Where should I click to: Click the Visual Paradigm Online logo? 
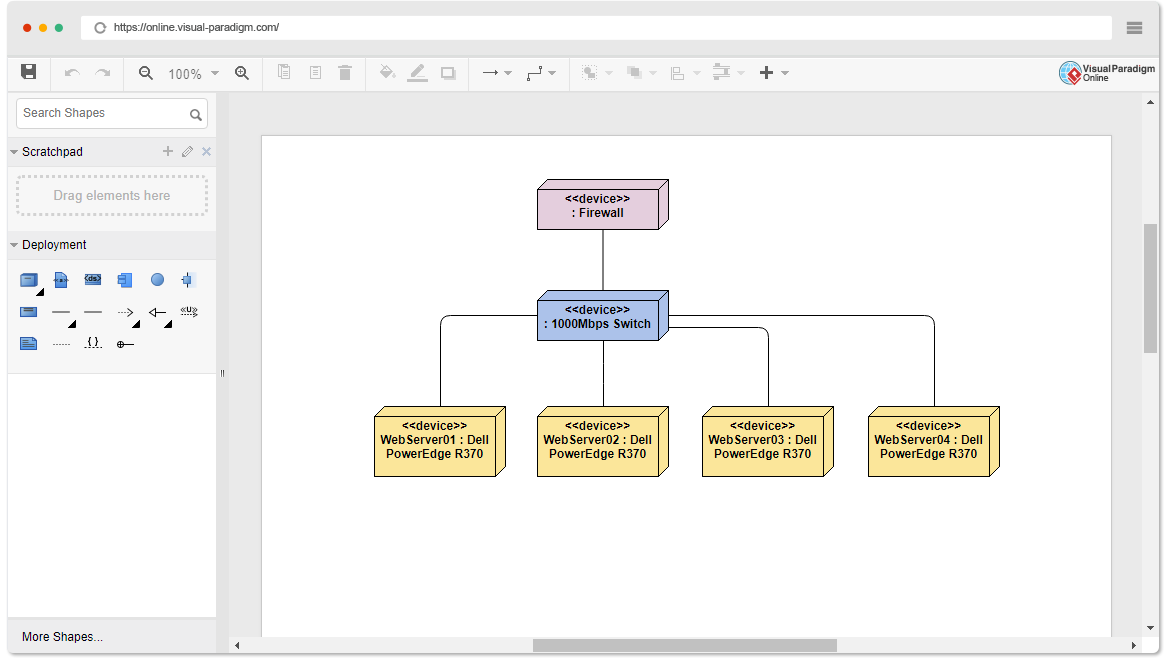[x=1107, y=72]
